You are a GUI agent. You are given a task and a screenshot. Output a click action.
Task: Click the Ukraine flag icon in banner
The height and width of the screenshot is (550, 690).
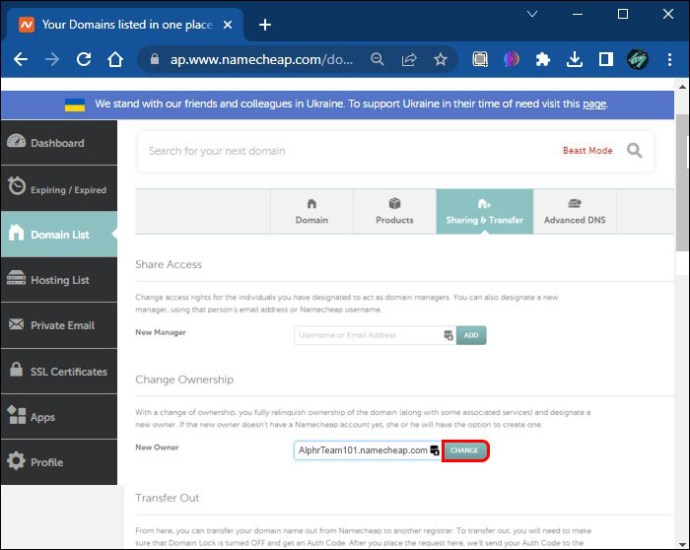click(75, 105)
